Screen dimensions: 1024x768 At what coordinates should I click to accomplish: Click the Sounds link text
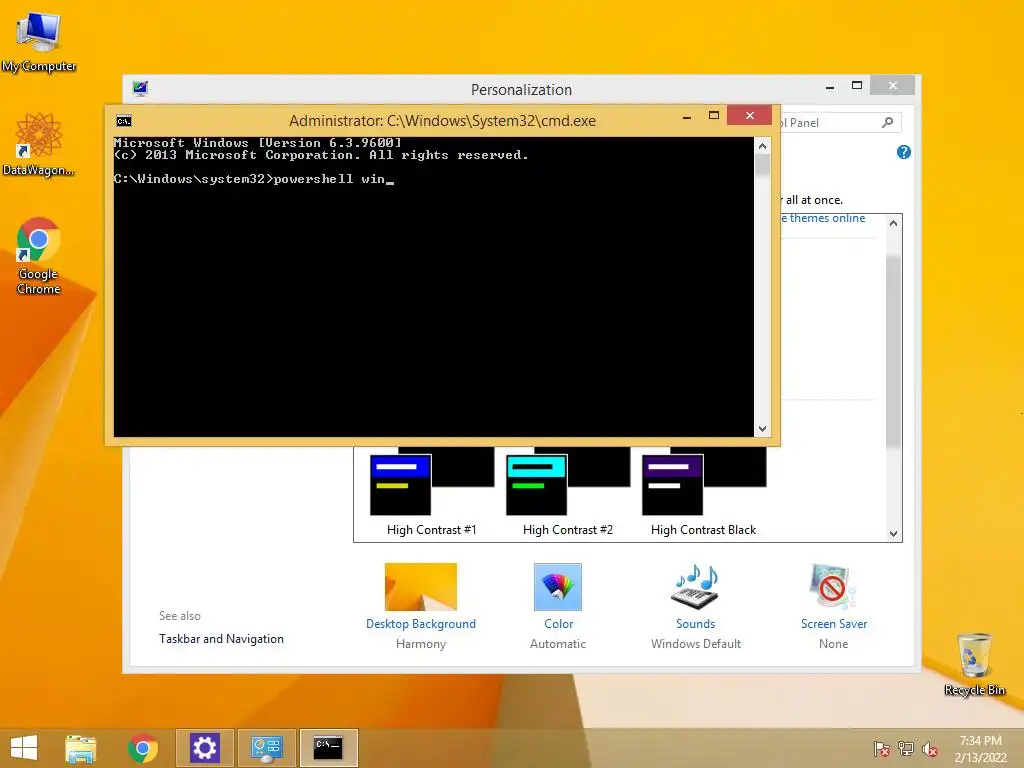pos(696,624)
